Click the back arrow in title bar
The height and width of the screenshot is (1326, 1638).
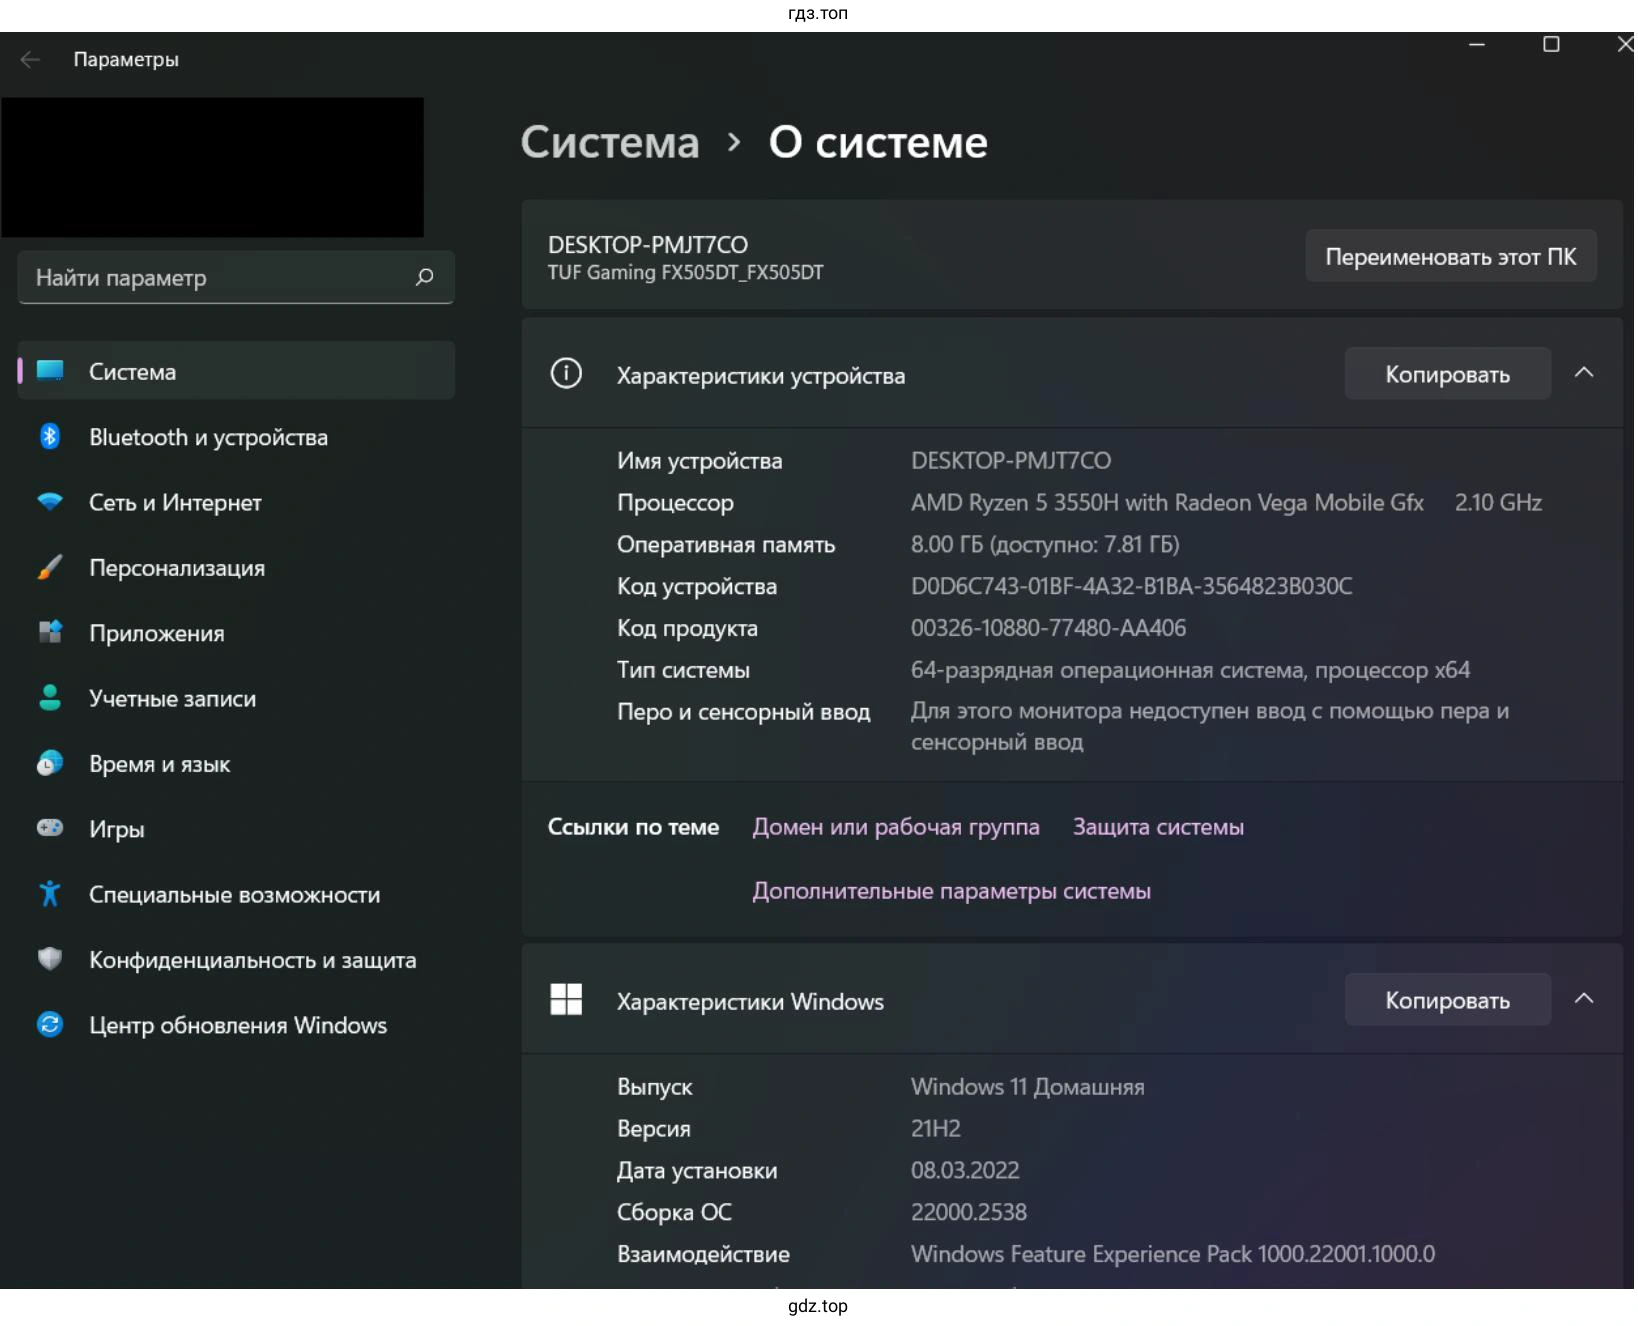pos(30,60)
